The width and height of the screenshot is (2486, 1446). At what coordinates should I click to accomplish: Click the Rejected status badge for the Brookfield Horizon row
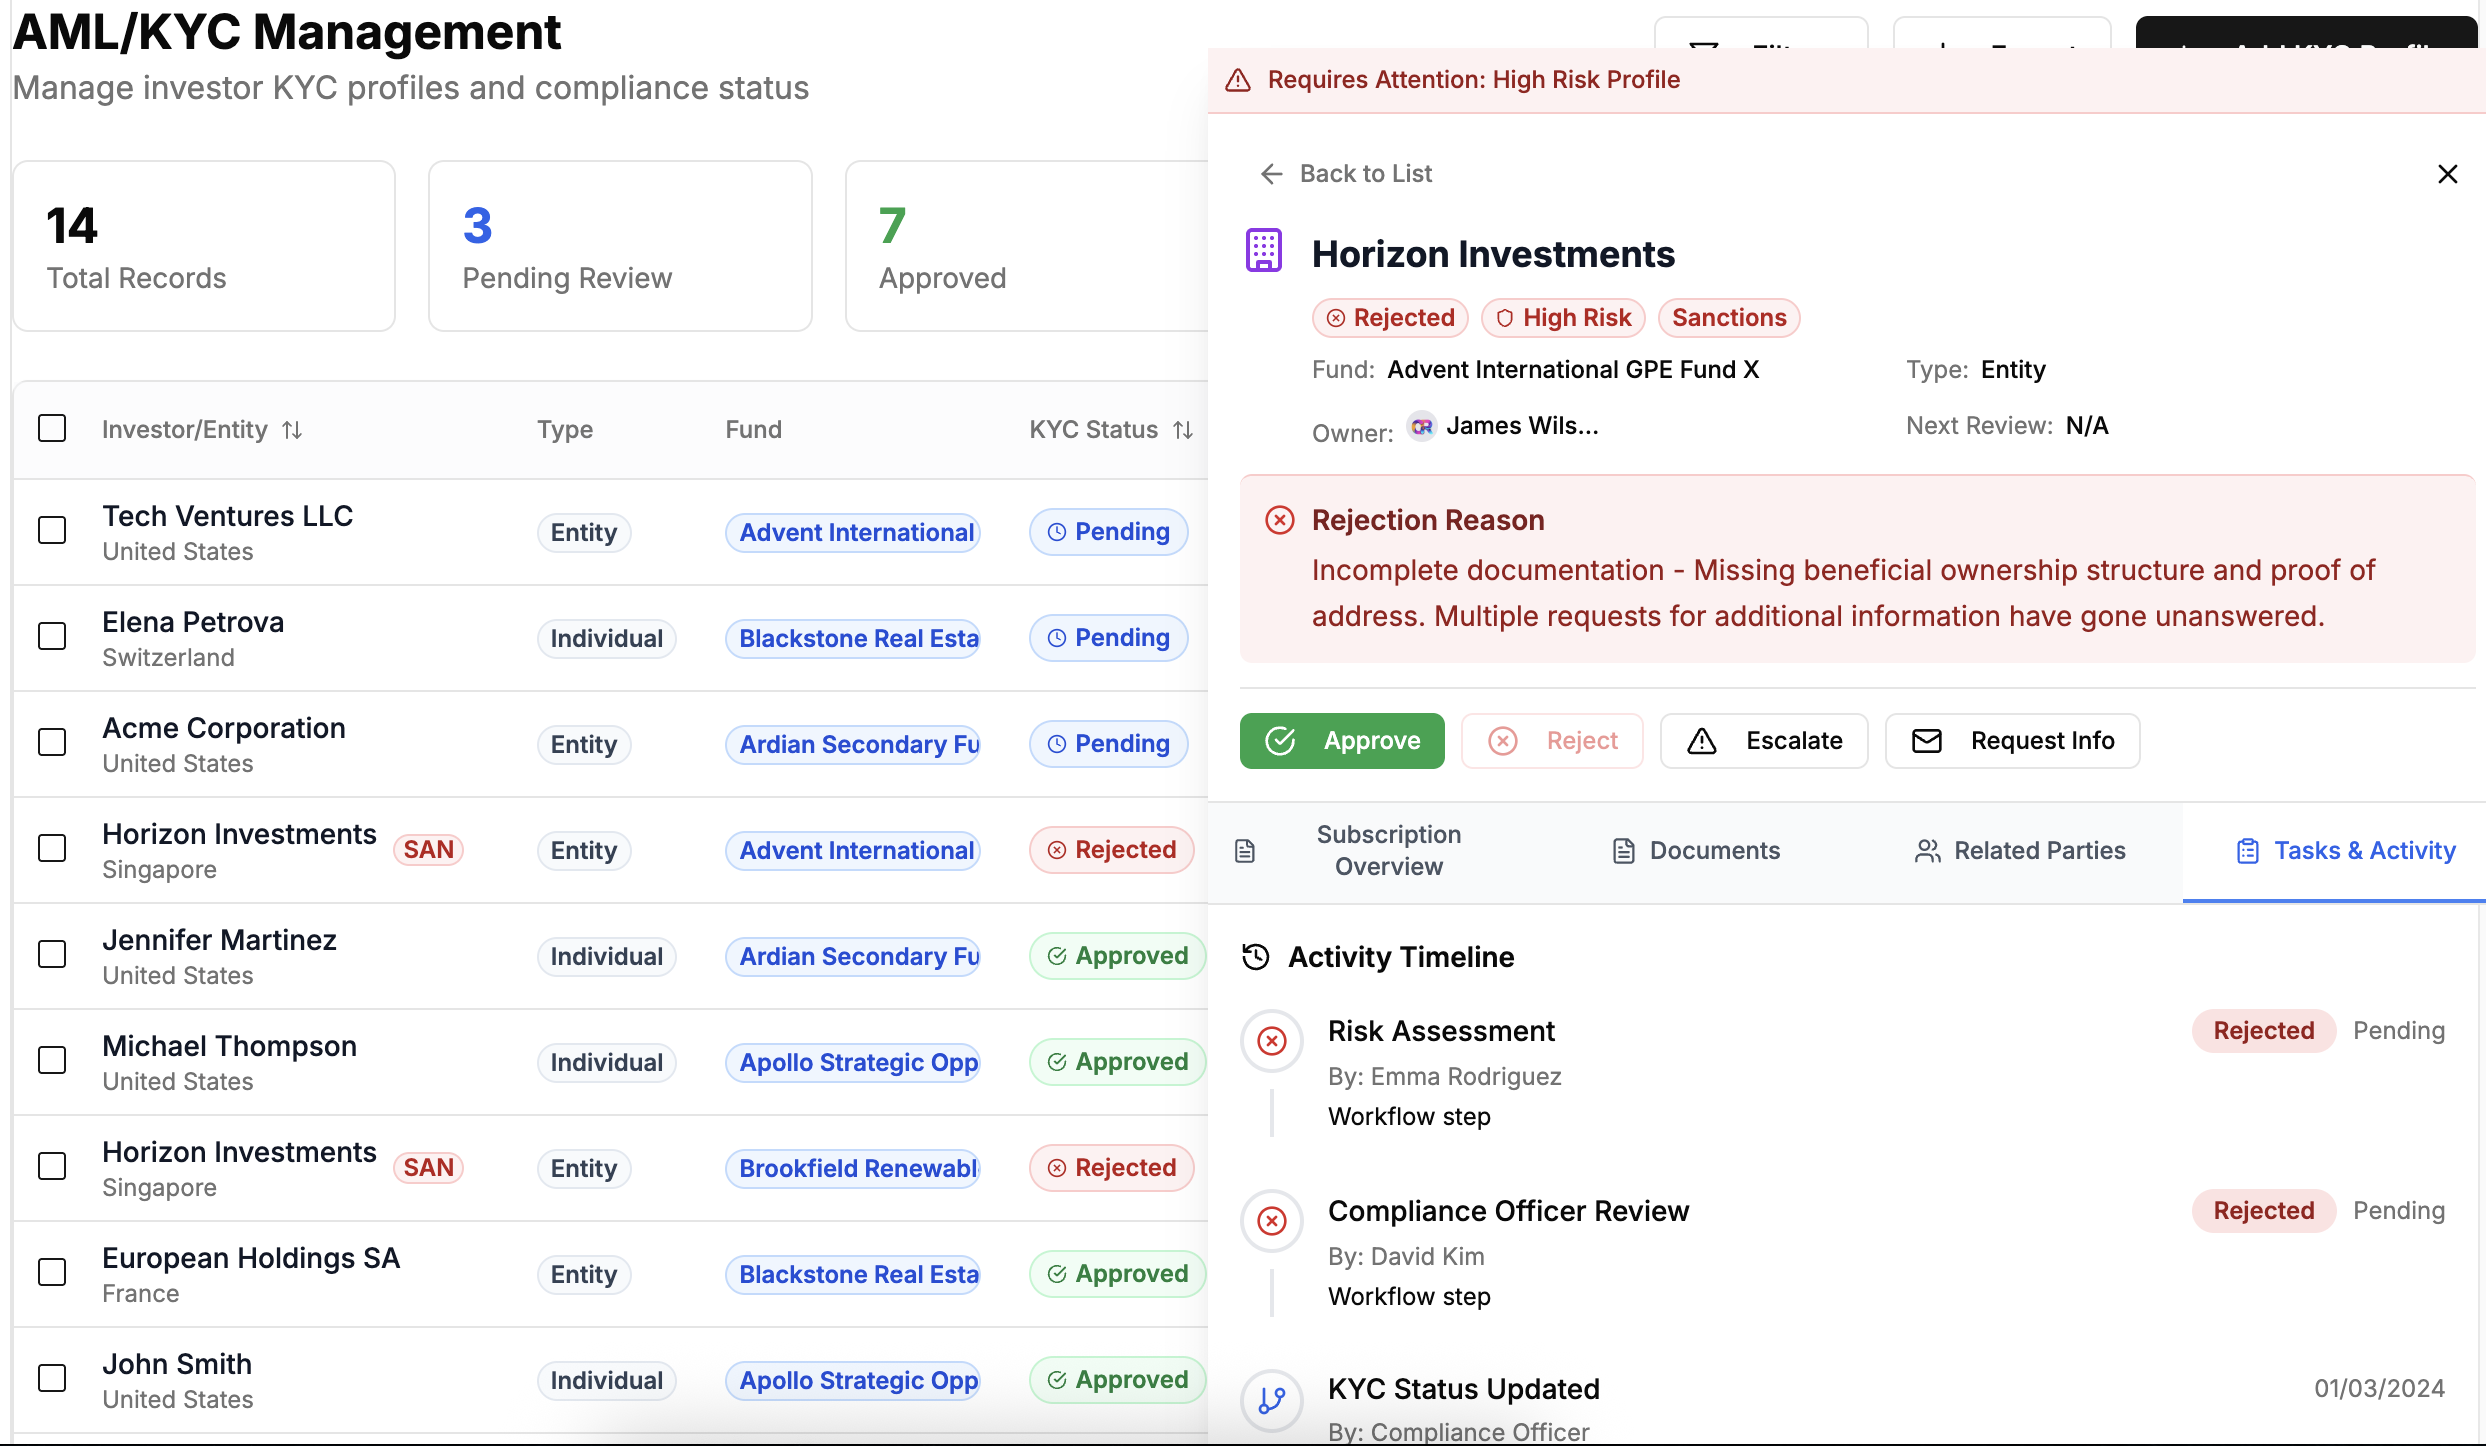pos(1111,1168)
